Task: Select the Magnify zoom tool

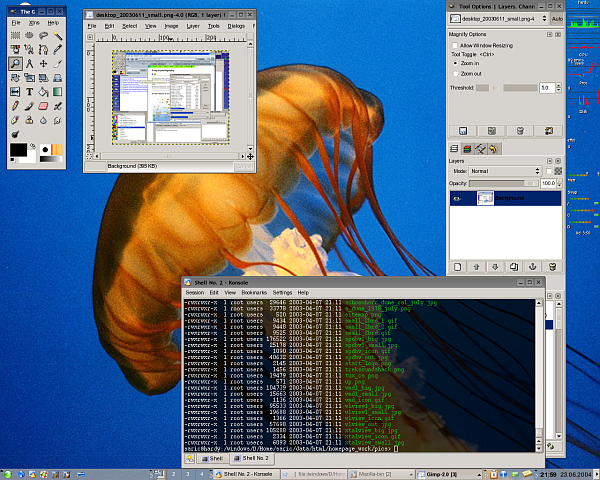Action: (16, 63)
